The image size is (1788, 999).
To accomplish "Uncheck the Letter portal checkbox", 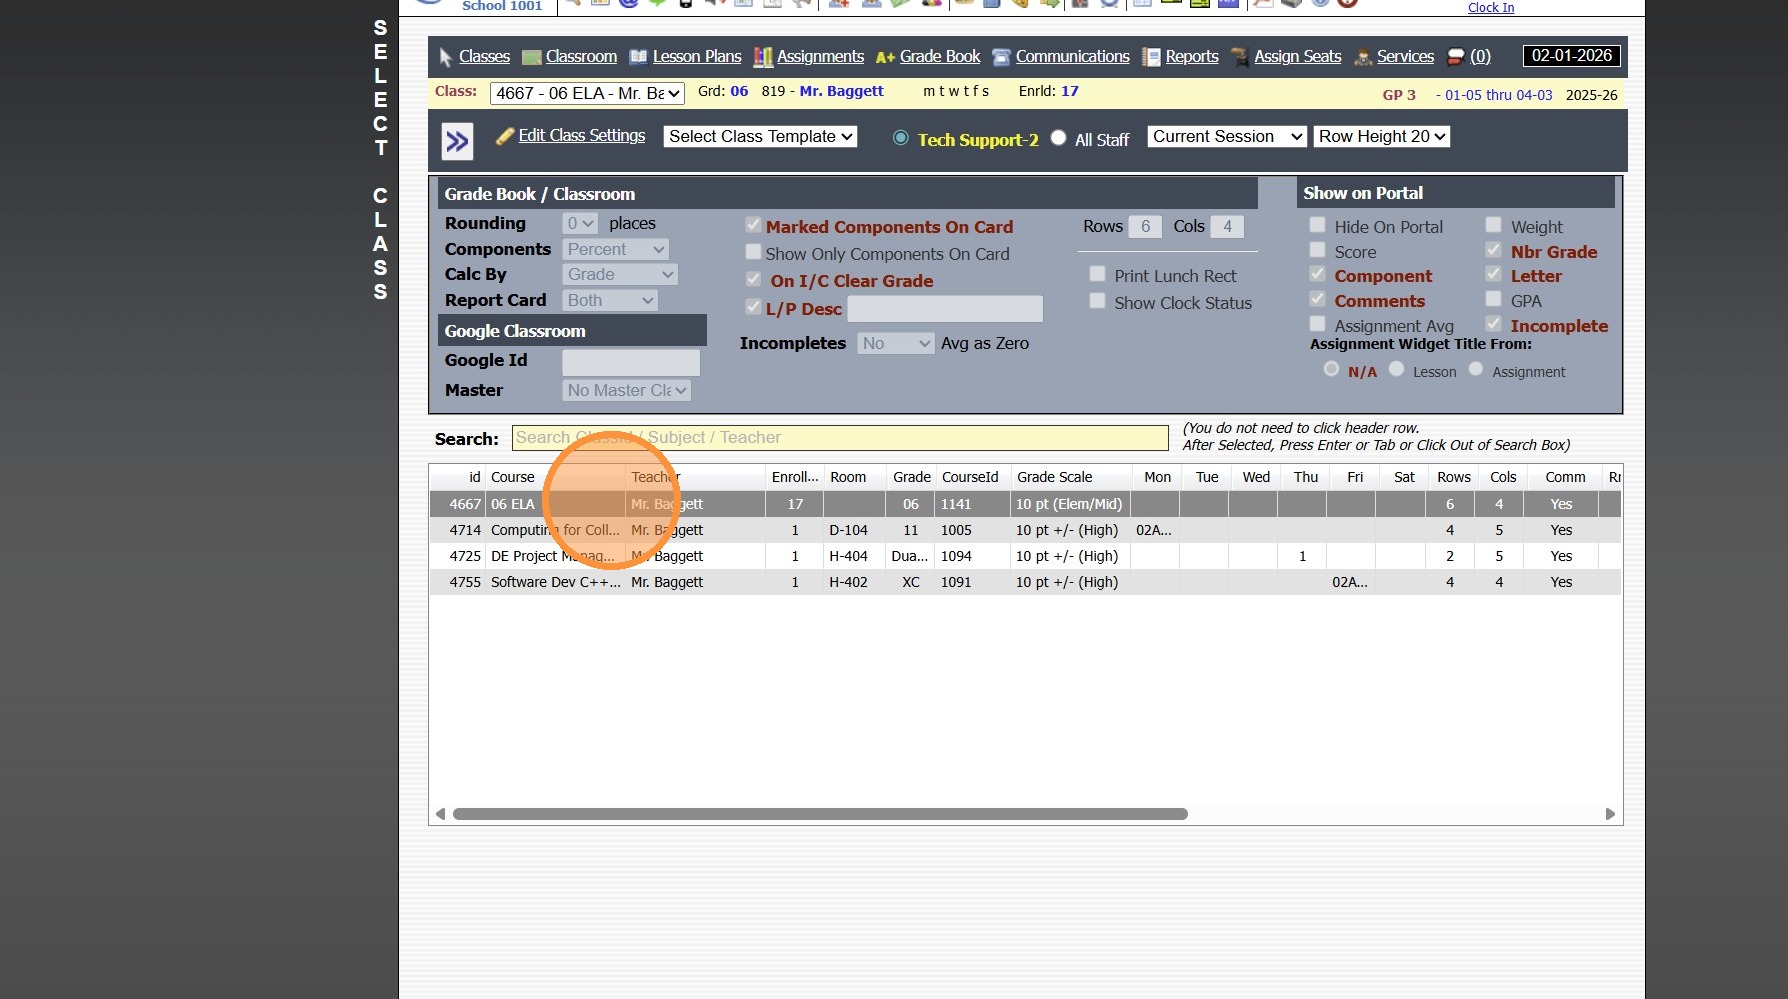I will [x=1494, y=275].
